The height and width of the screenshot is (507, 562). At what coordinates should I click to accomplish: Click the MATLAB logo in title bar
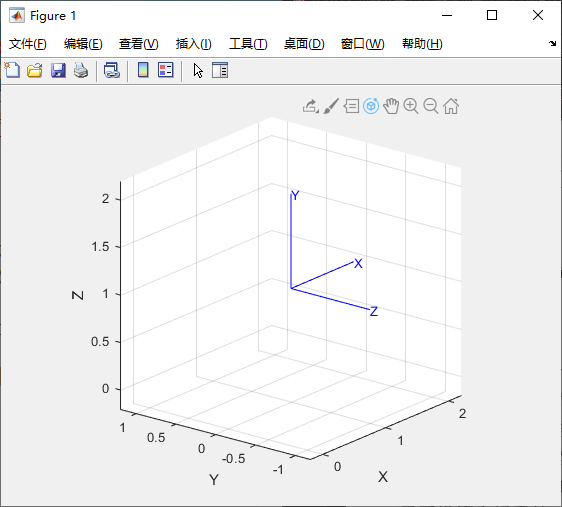[x=17, y=15]
